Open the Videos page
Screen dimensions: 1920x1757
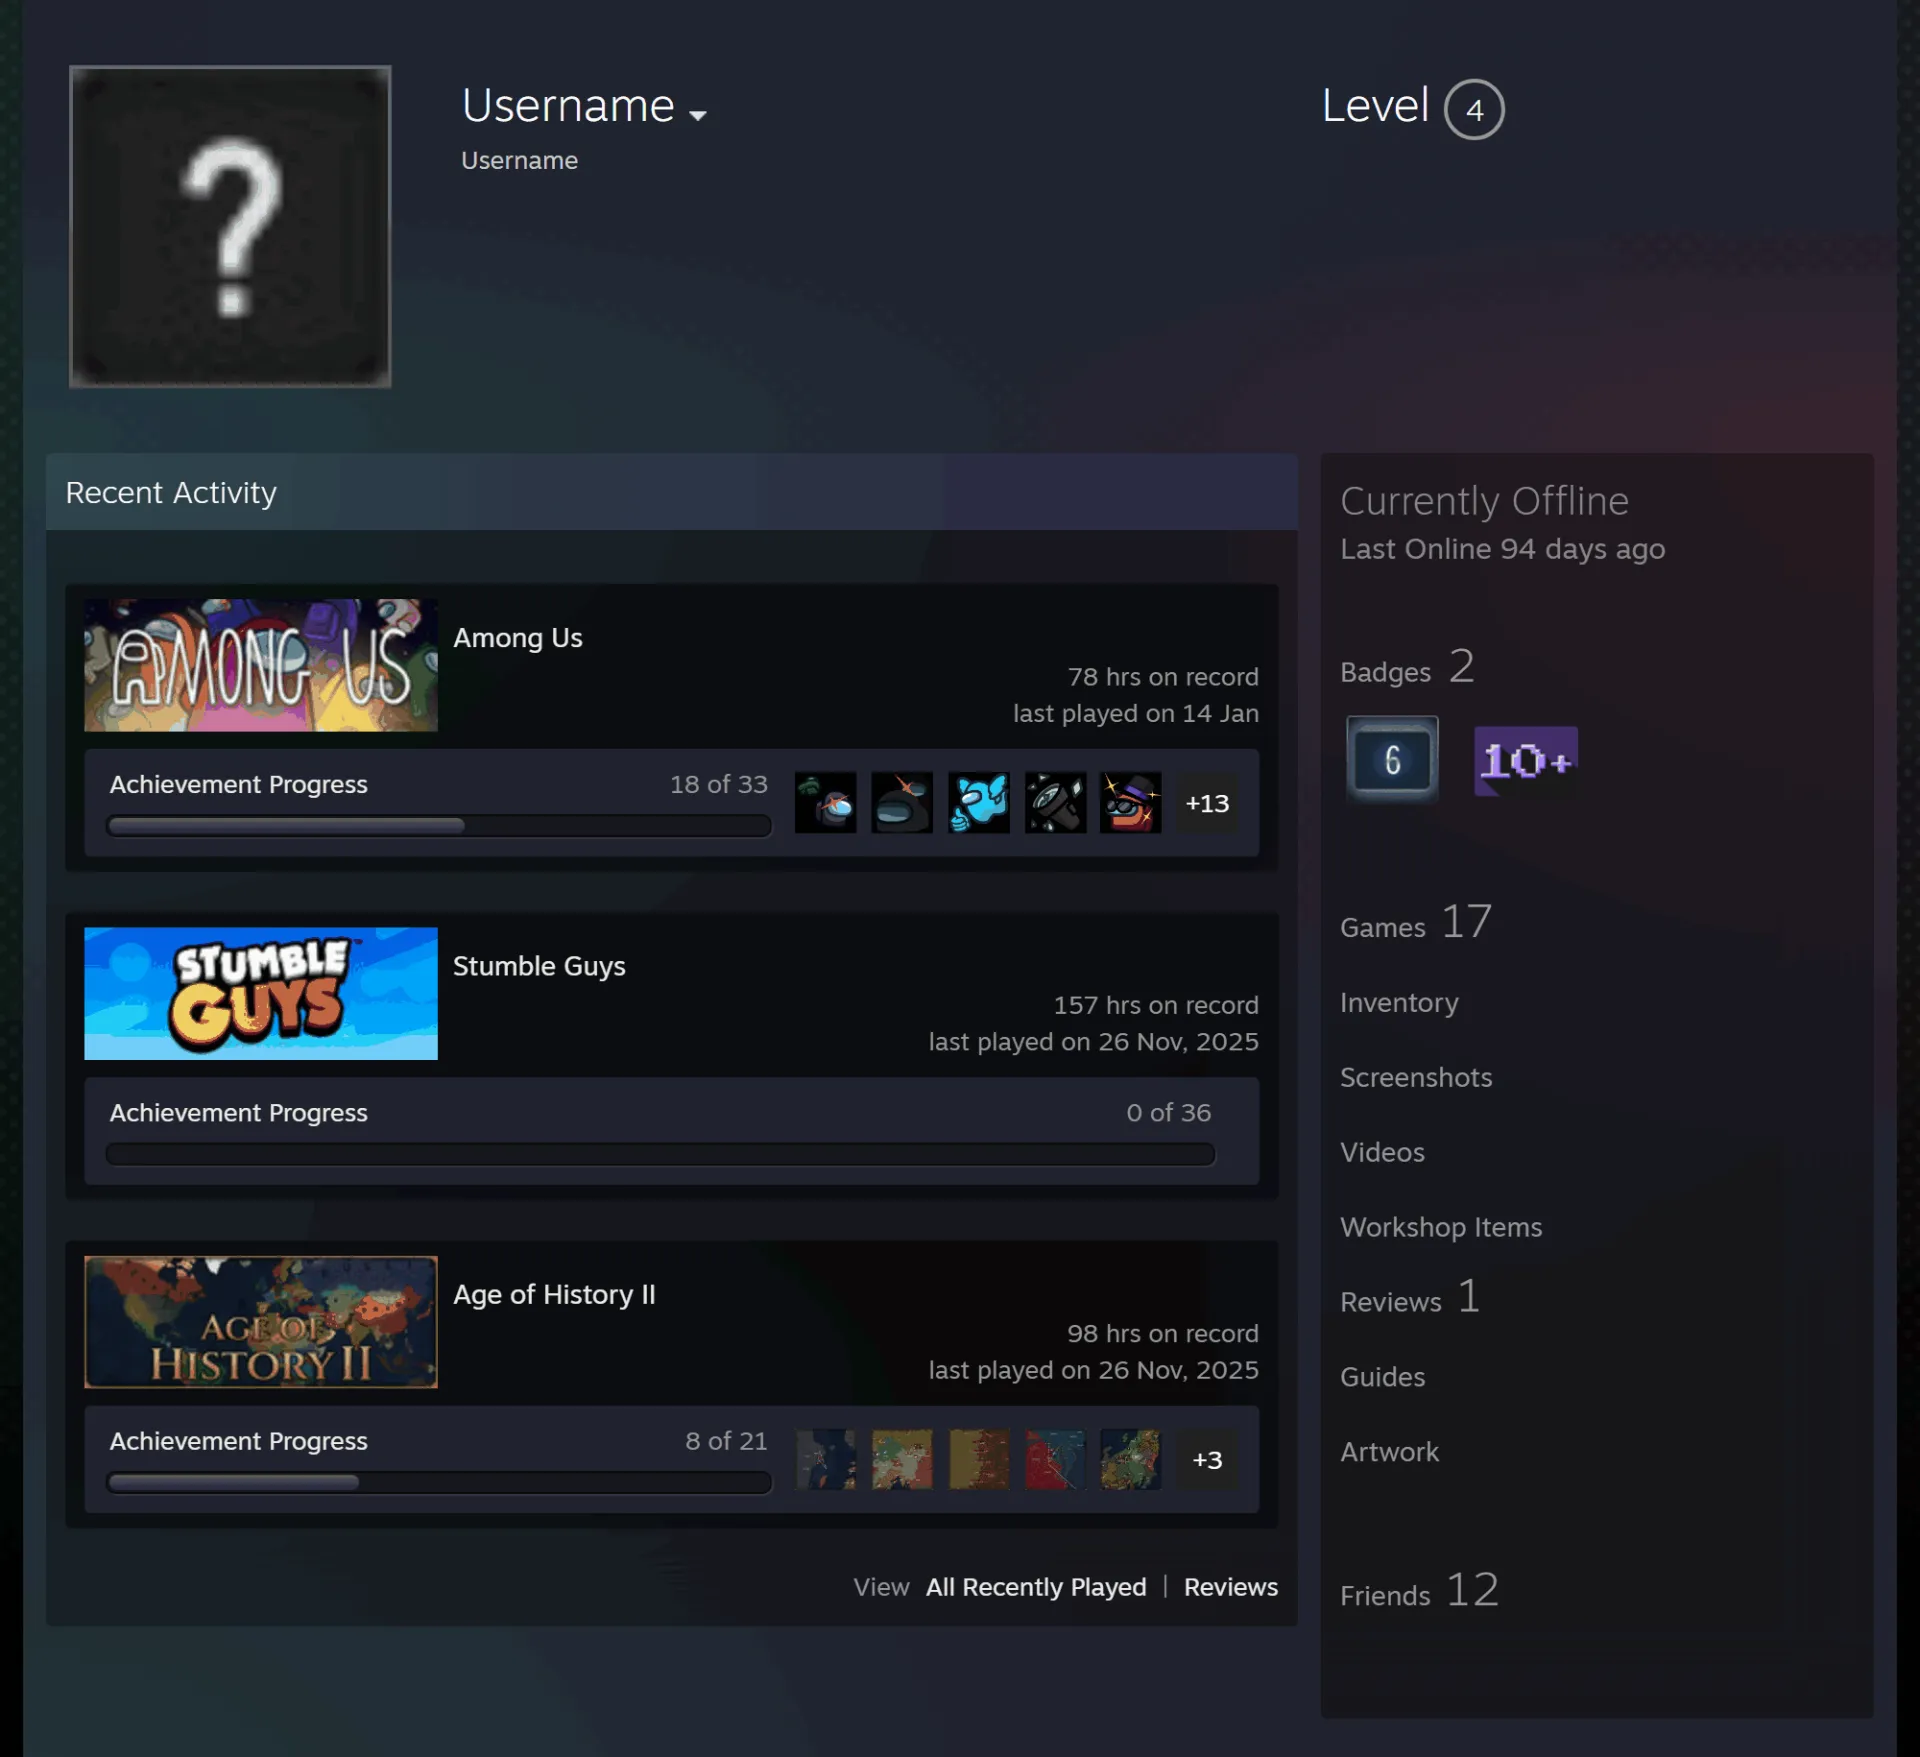[1382, 1152]
